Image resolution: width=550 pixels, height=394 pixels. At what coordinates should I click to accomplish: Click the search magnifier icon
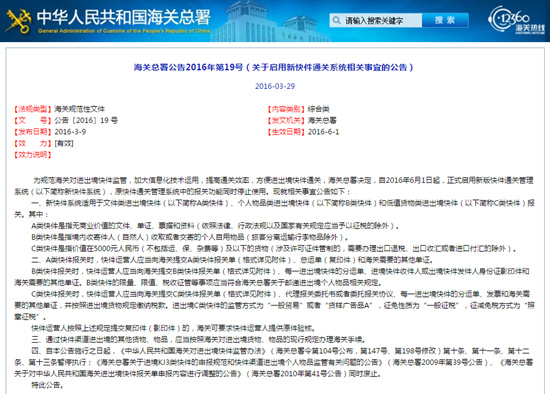(336, 20)
